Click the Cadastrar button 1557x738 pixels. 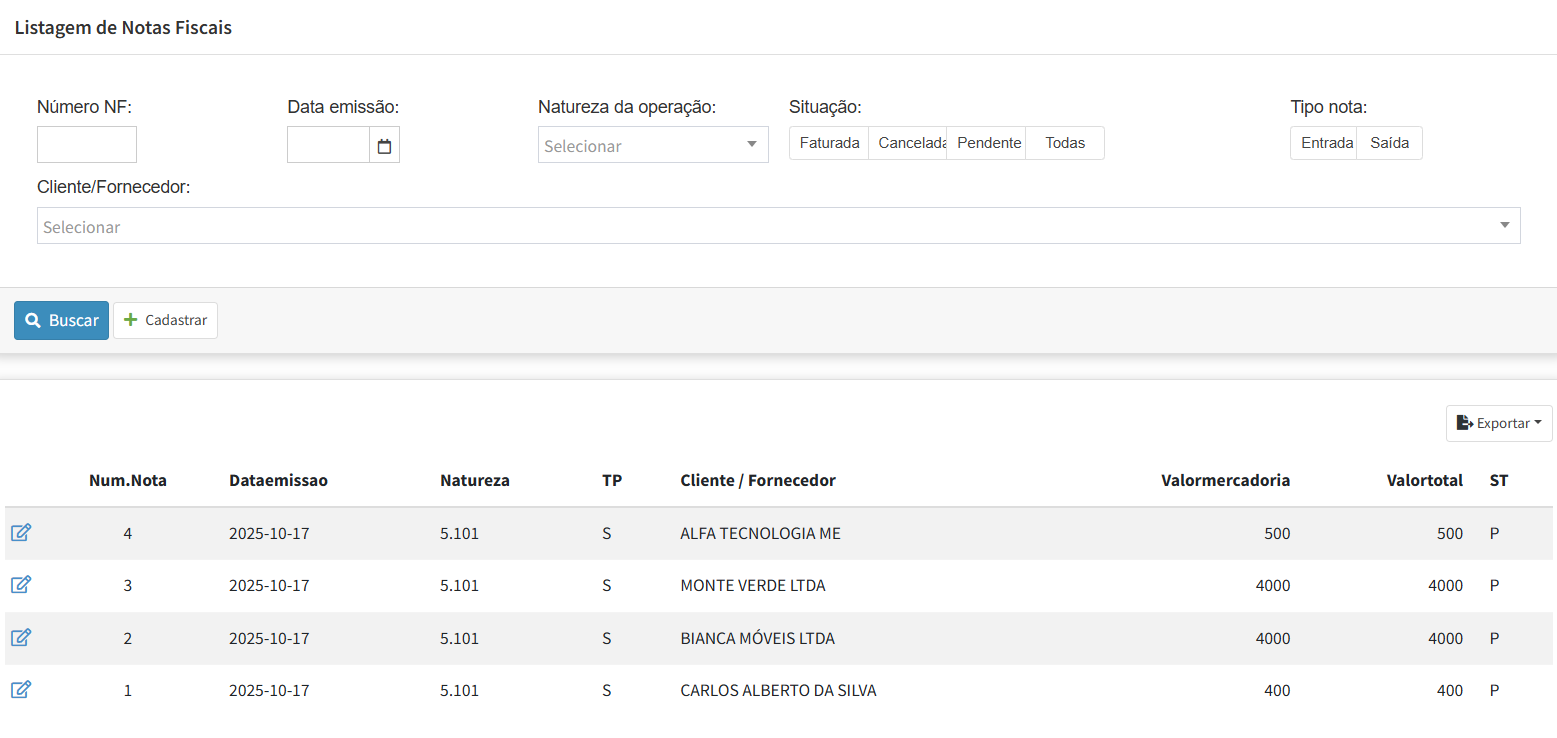tap(165, 320)
